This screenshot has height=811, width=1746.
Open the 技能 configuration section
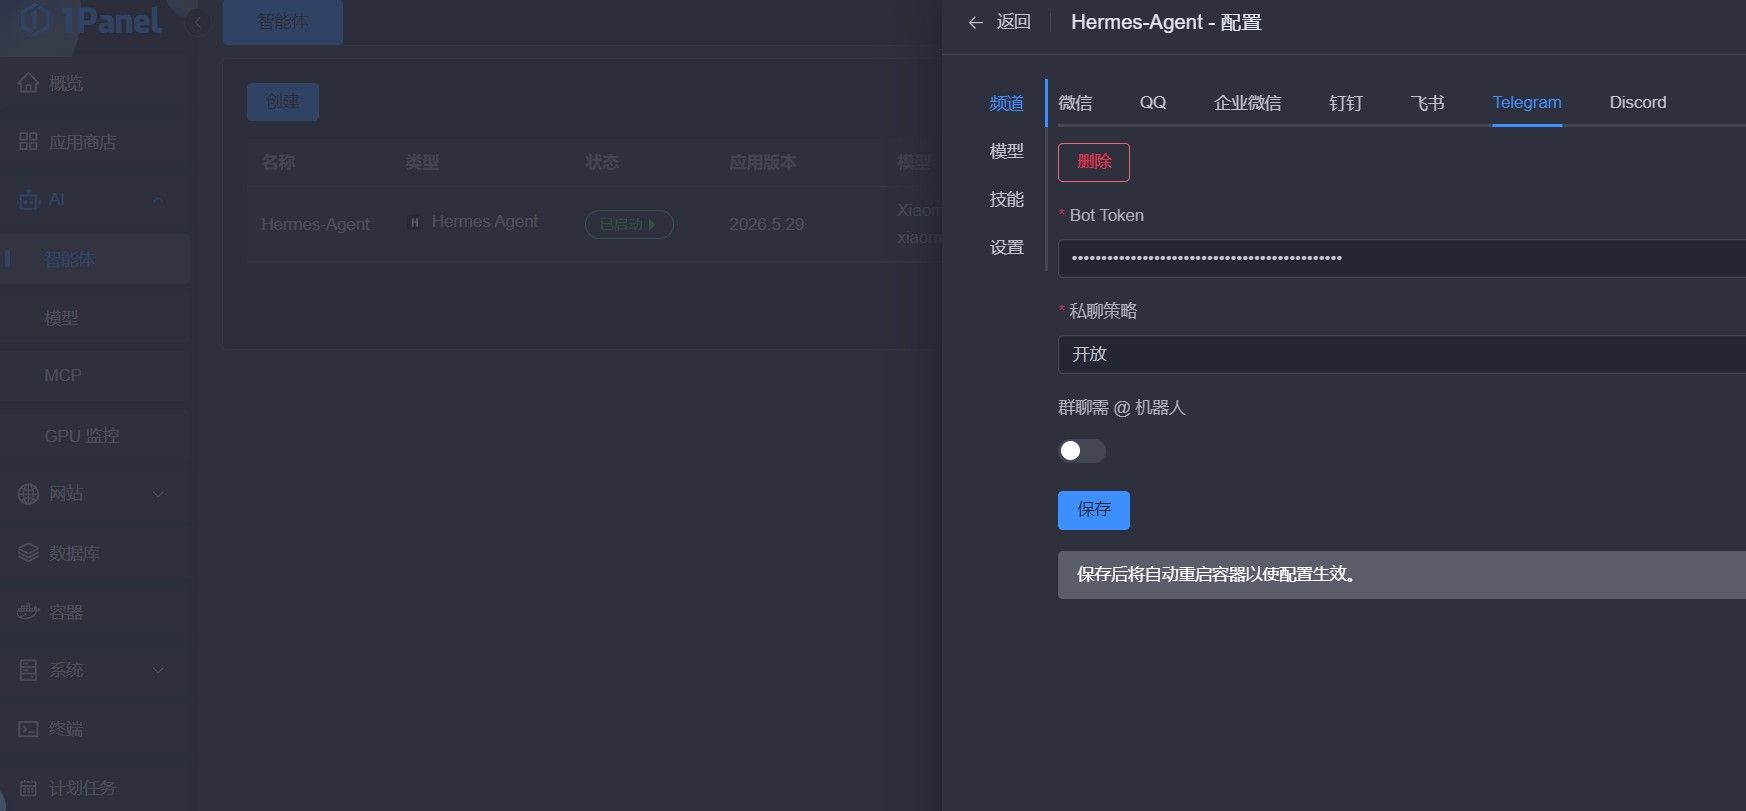(x=1006, y=199)
